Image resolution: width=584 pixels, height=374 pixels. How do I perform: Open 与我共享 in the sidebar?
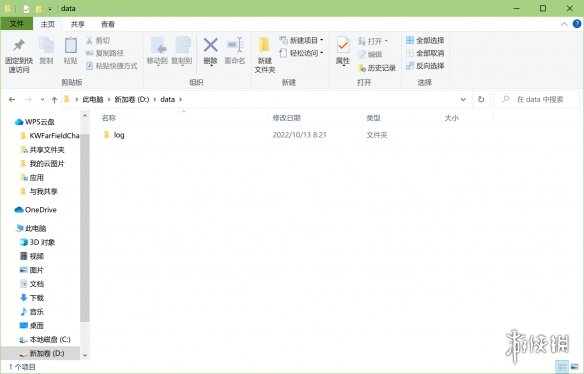[x=39, y=191]
